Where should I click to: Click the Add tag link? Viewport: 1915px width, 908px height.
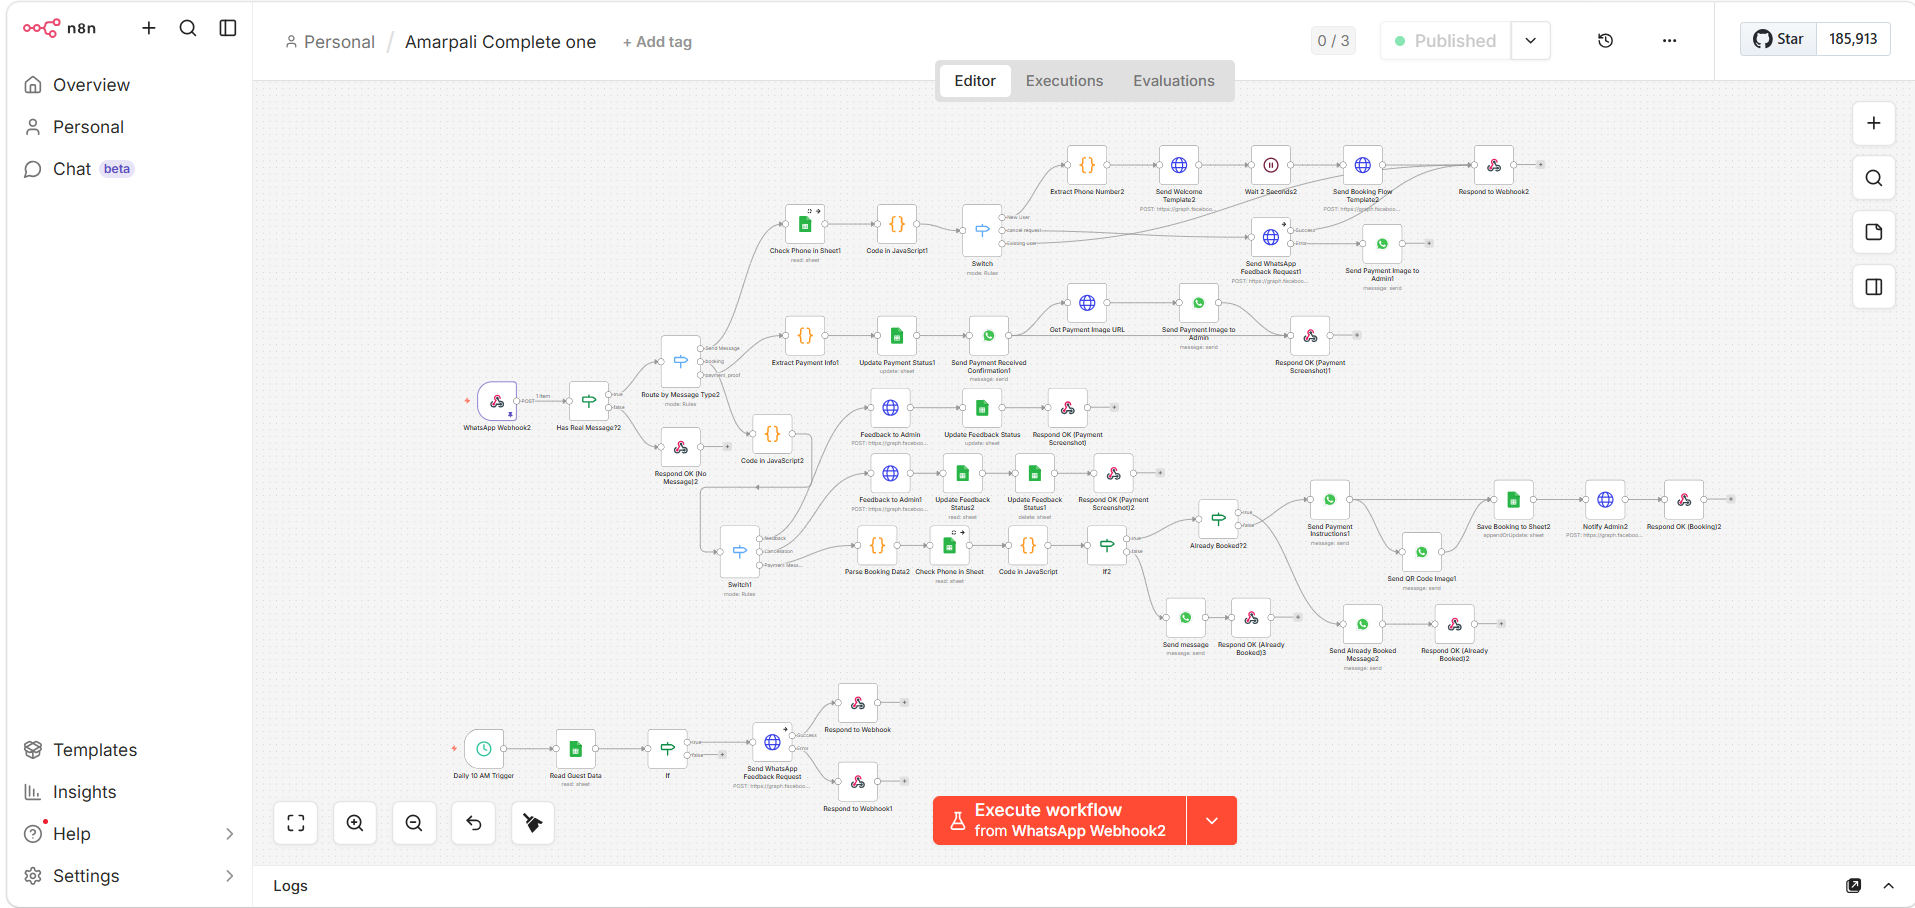coord(657,42)
